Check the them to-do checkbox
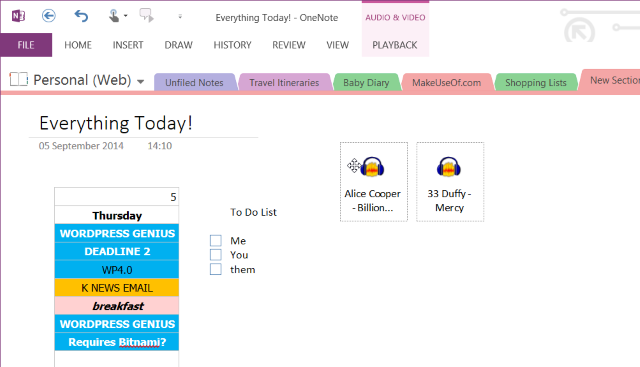This screenshot has width=640, height=367. pos(216,269)
